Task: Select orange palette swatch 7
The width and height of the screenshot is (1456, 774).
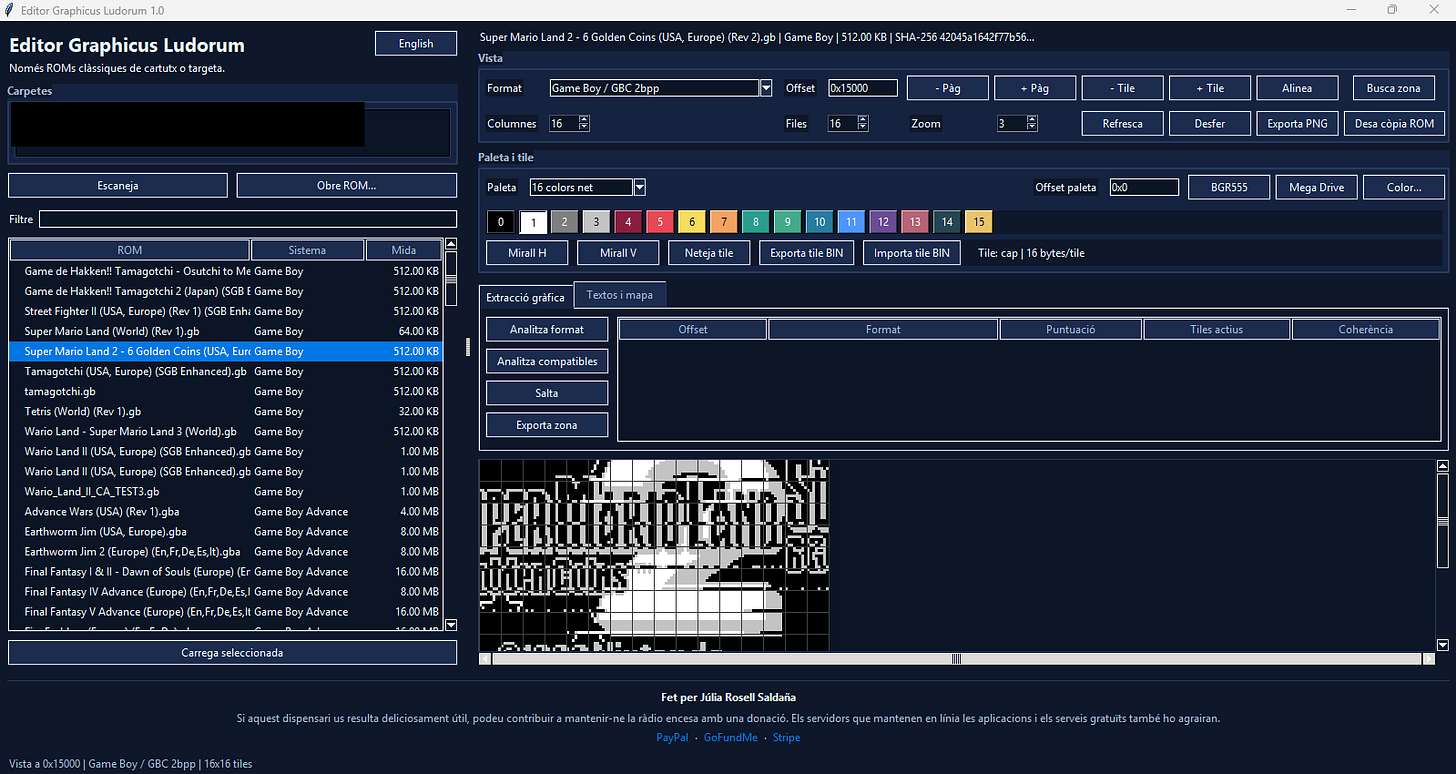Action: tap(724, 222)
